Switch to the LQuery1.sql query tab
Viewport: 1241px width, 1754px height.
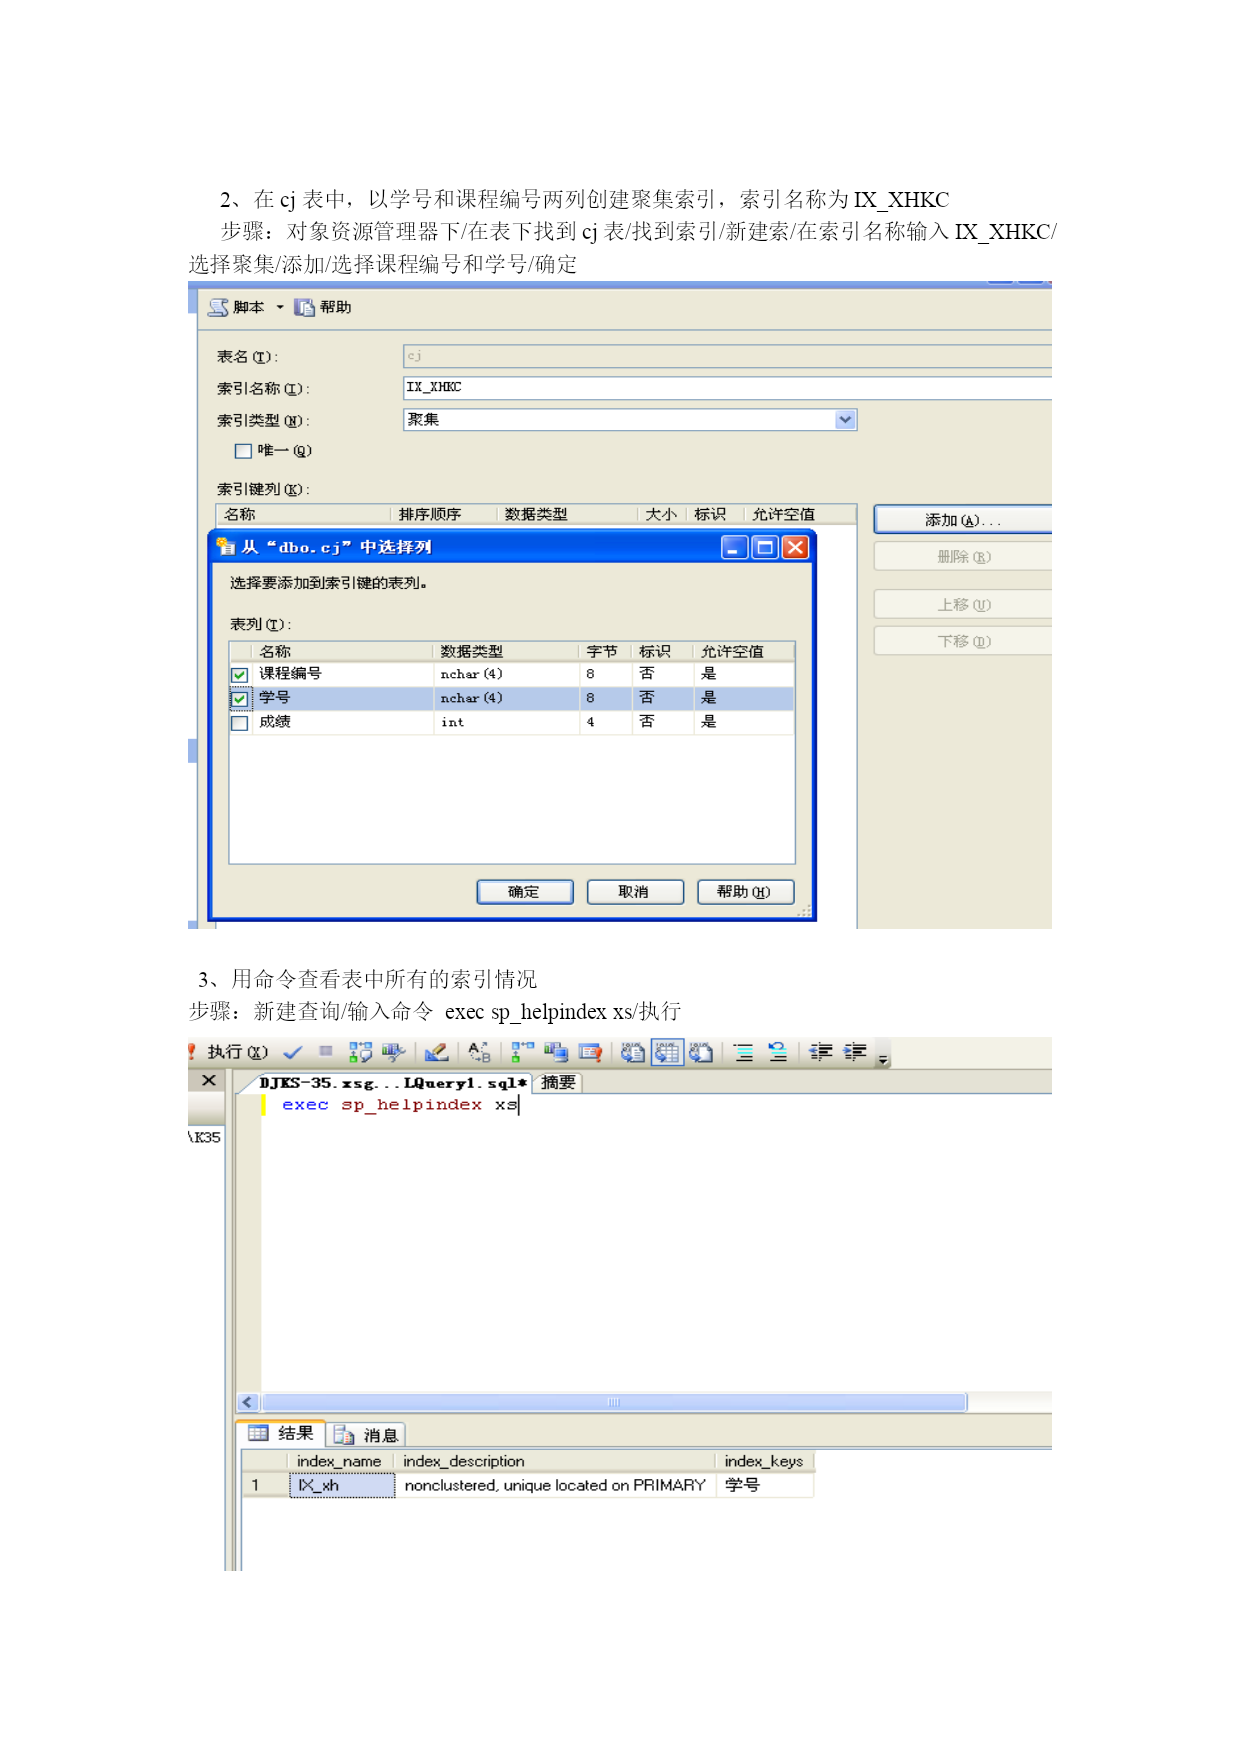(392, 1083)
